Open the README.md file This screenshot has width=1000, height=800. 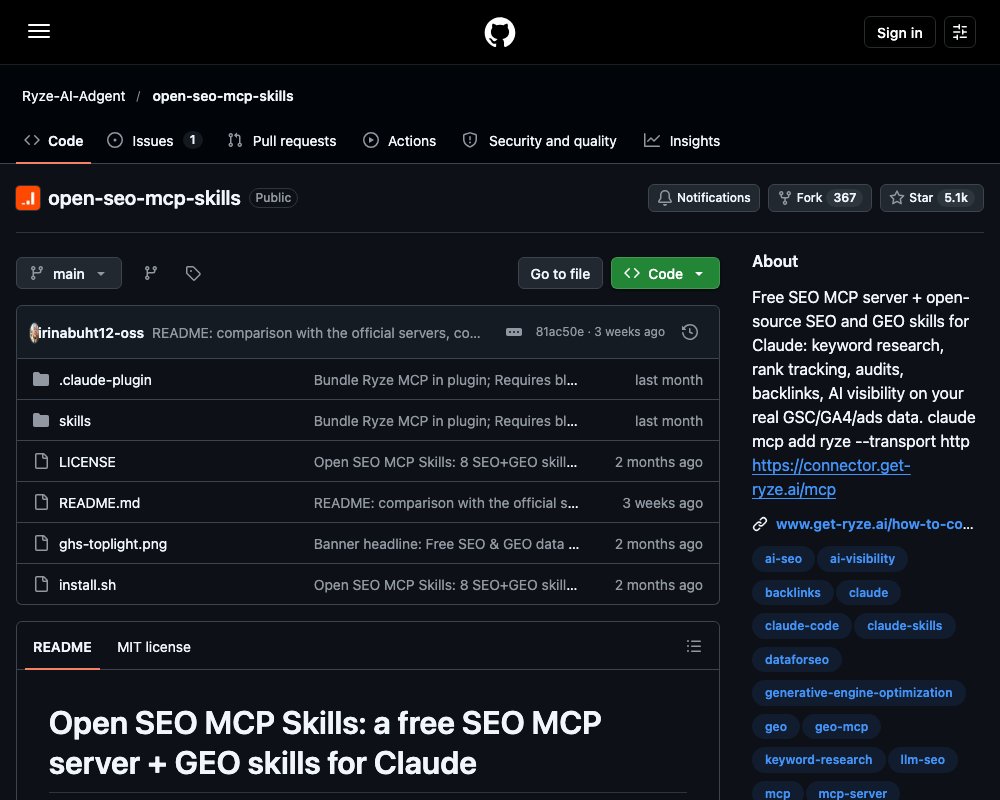tap(99, 503)
